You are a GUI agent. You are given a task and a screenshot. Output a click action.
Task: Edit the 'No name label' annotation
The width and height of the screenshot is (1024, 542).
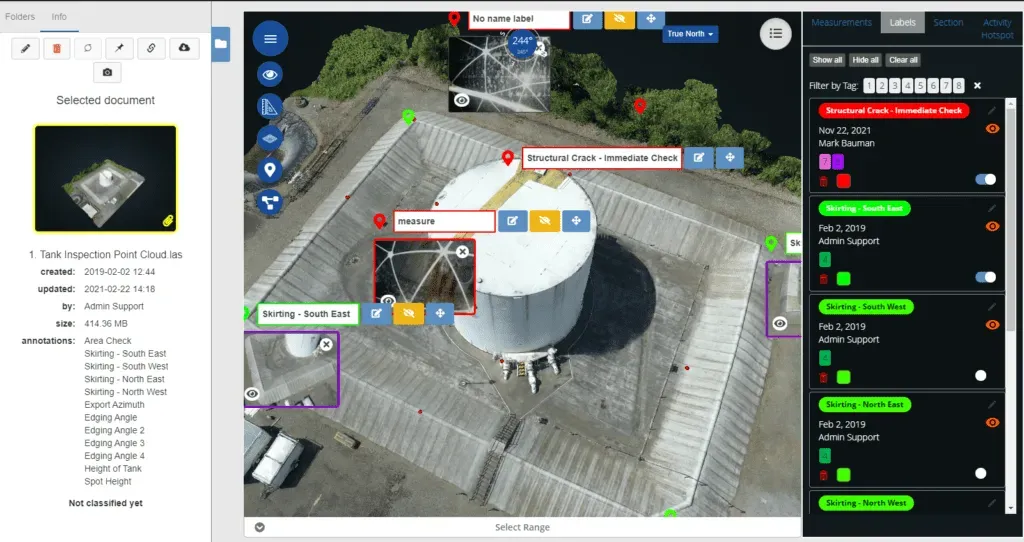click(x=587, y=19)
